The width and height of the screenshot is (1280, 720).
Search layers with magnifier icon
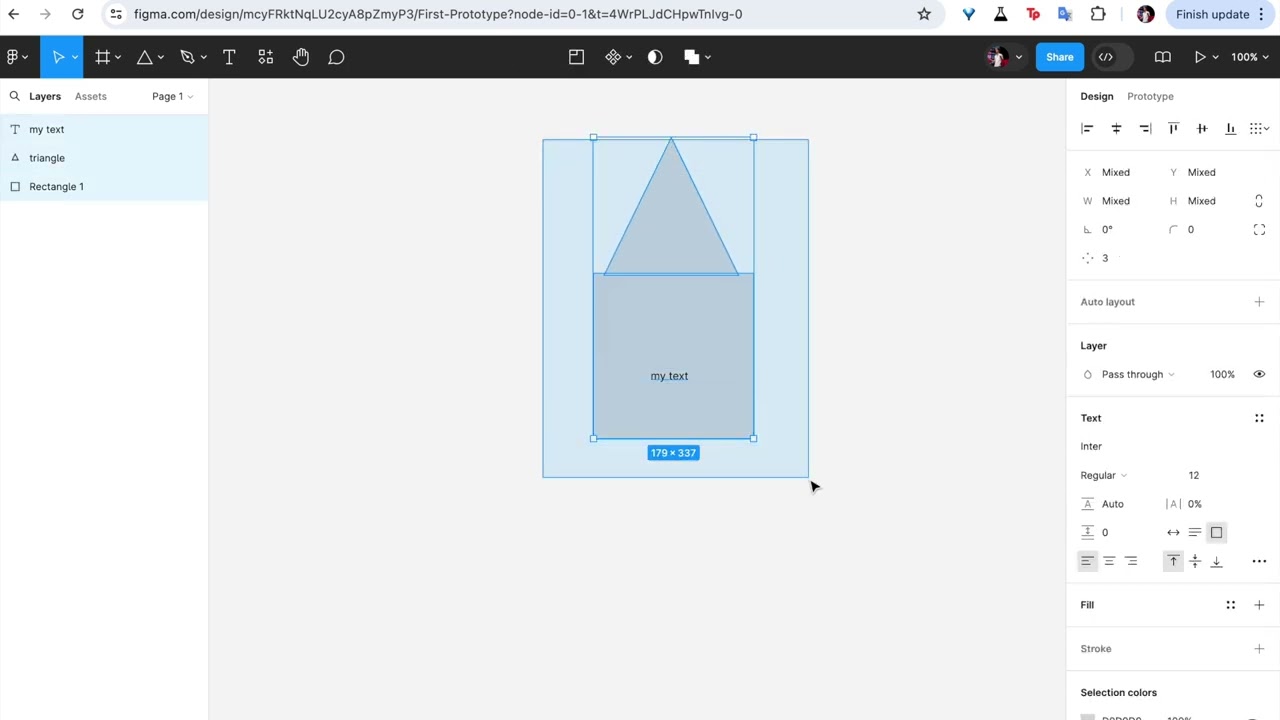click(x=15, y=96)
